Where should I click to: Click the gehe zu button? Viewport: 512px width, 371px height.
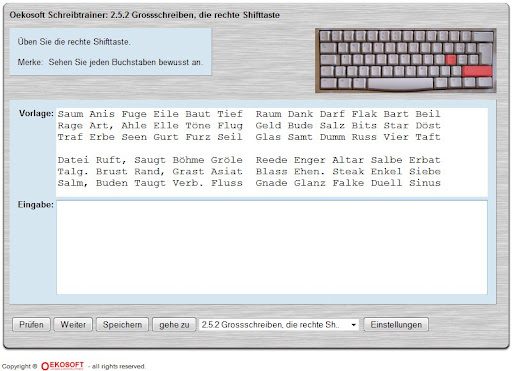(174, 324)
